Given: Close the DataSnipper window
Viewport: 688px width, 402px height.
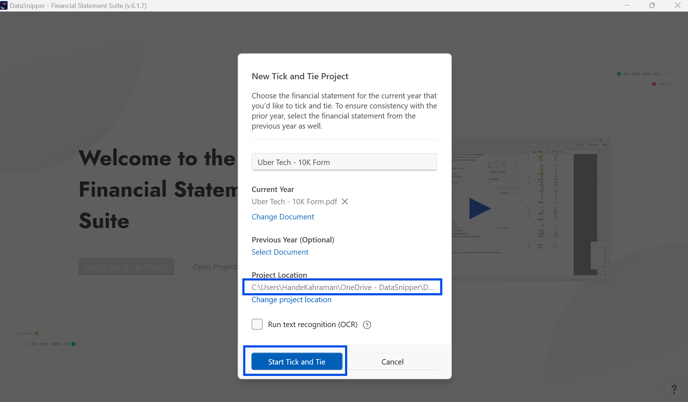Looking at the screenshot, I should 677,5.
